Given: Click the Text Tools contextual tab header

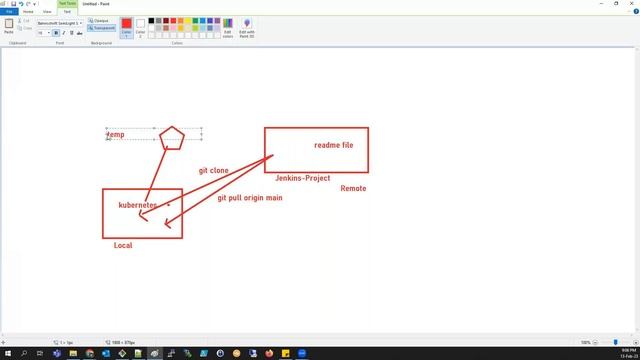Looking at the screenshot, I should coord(67,3).
